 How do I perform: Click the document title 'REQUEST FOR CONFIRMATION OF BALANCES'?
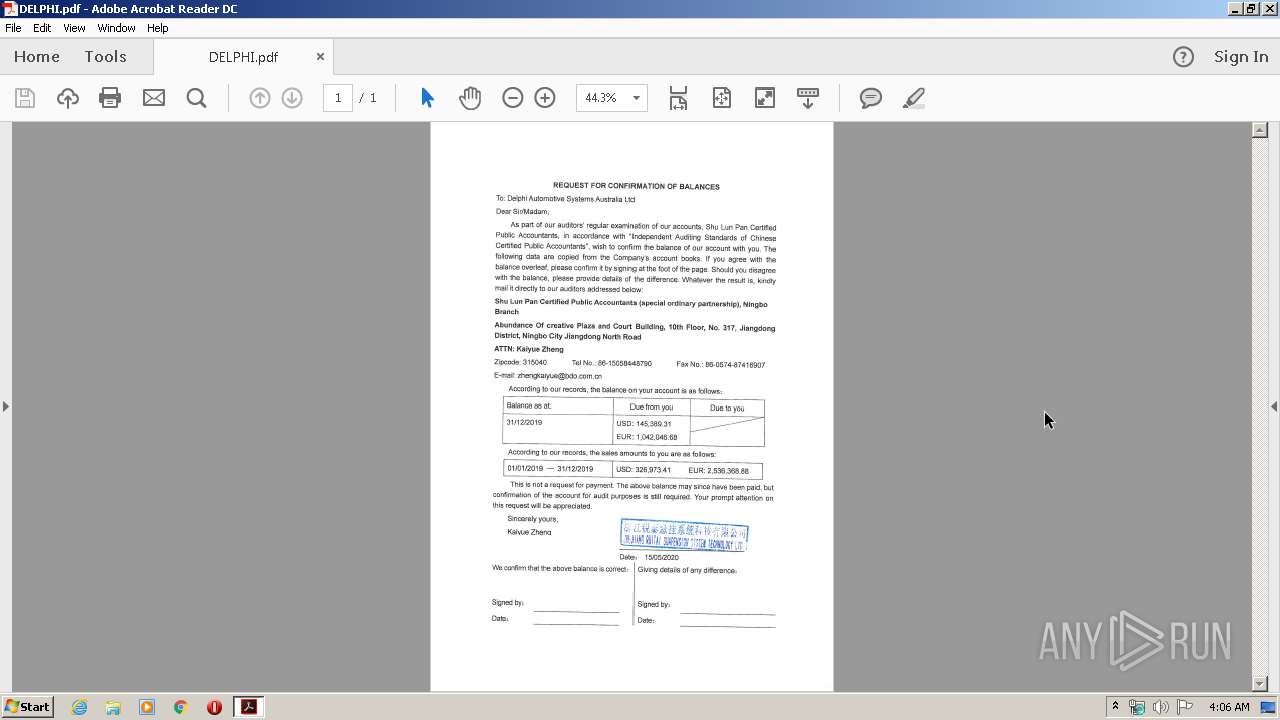[x=636, y=186]
